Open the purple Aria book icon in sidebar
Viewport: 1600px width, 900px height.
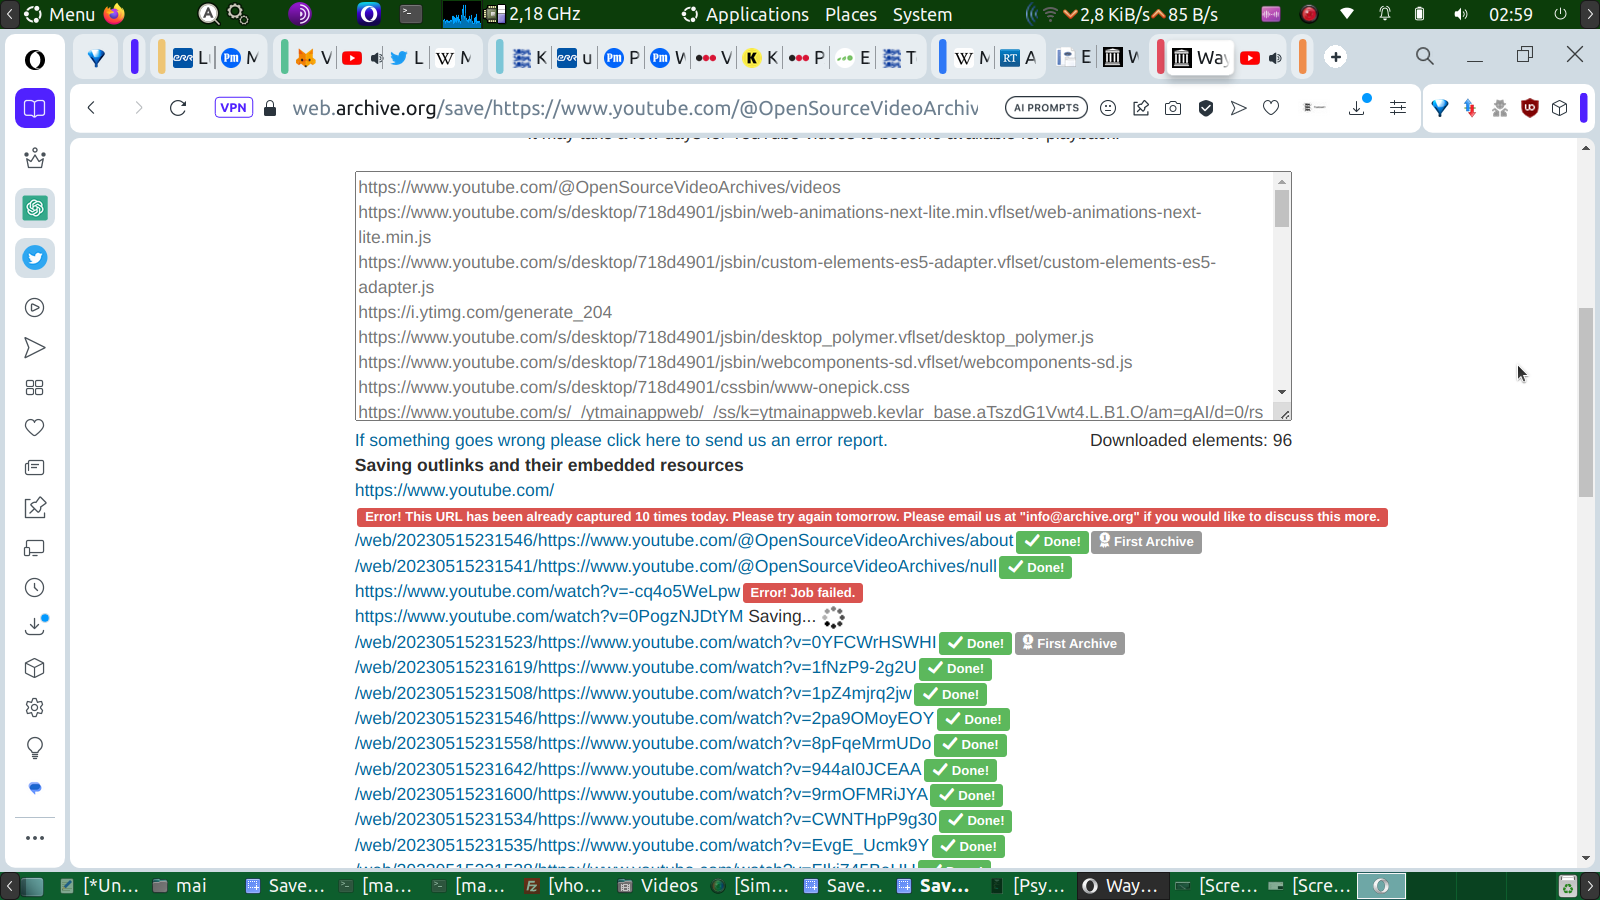point(35,108)
